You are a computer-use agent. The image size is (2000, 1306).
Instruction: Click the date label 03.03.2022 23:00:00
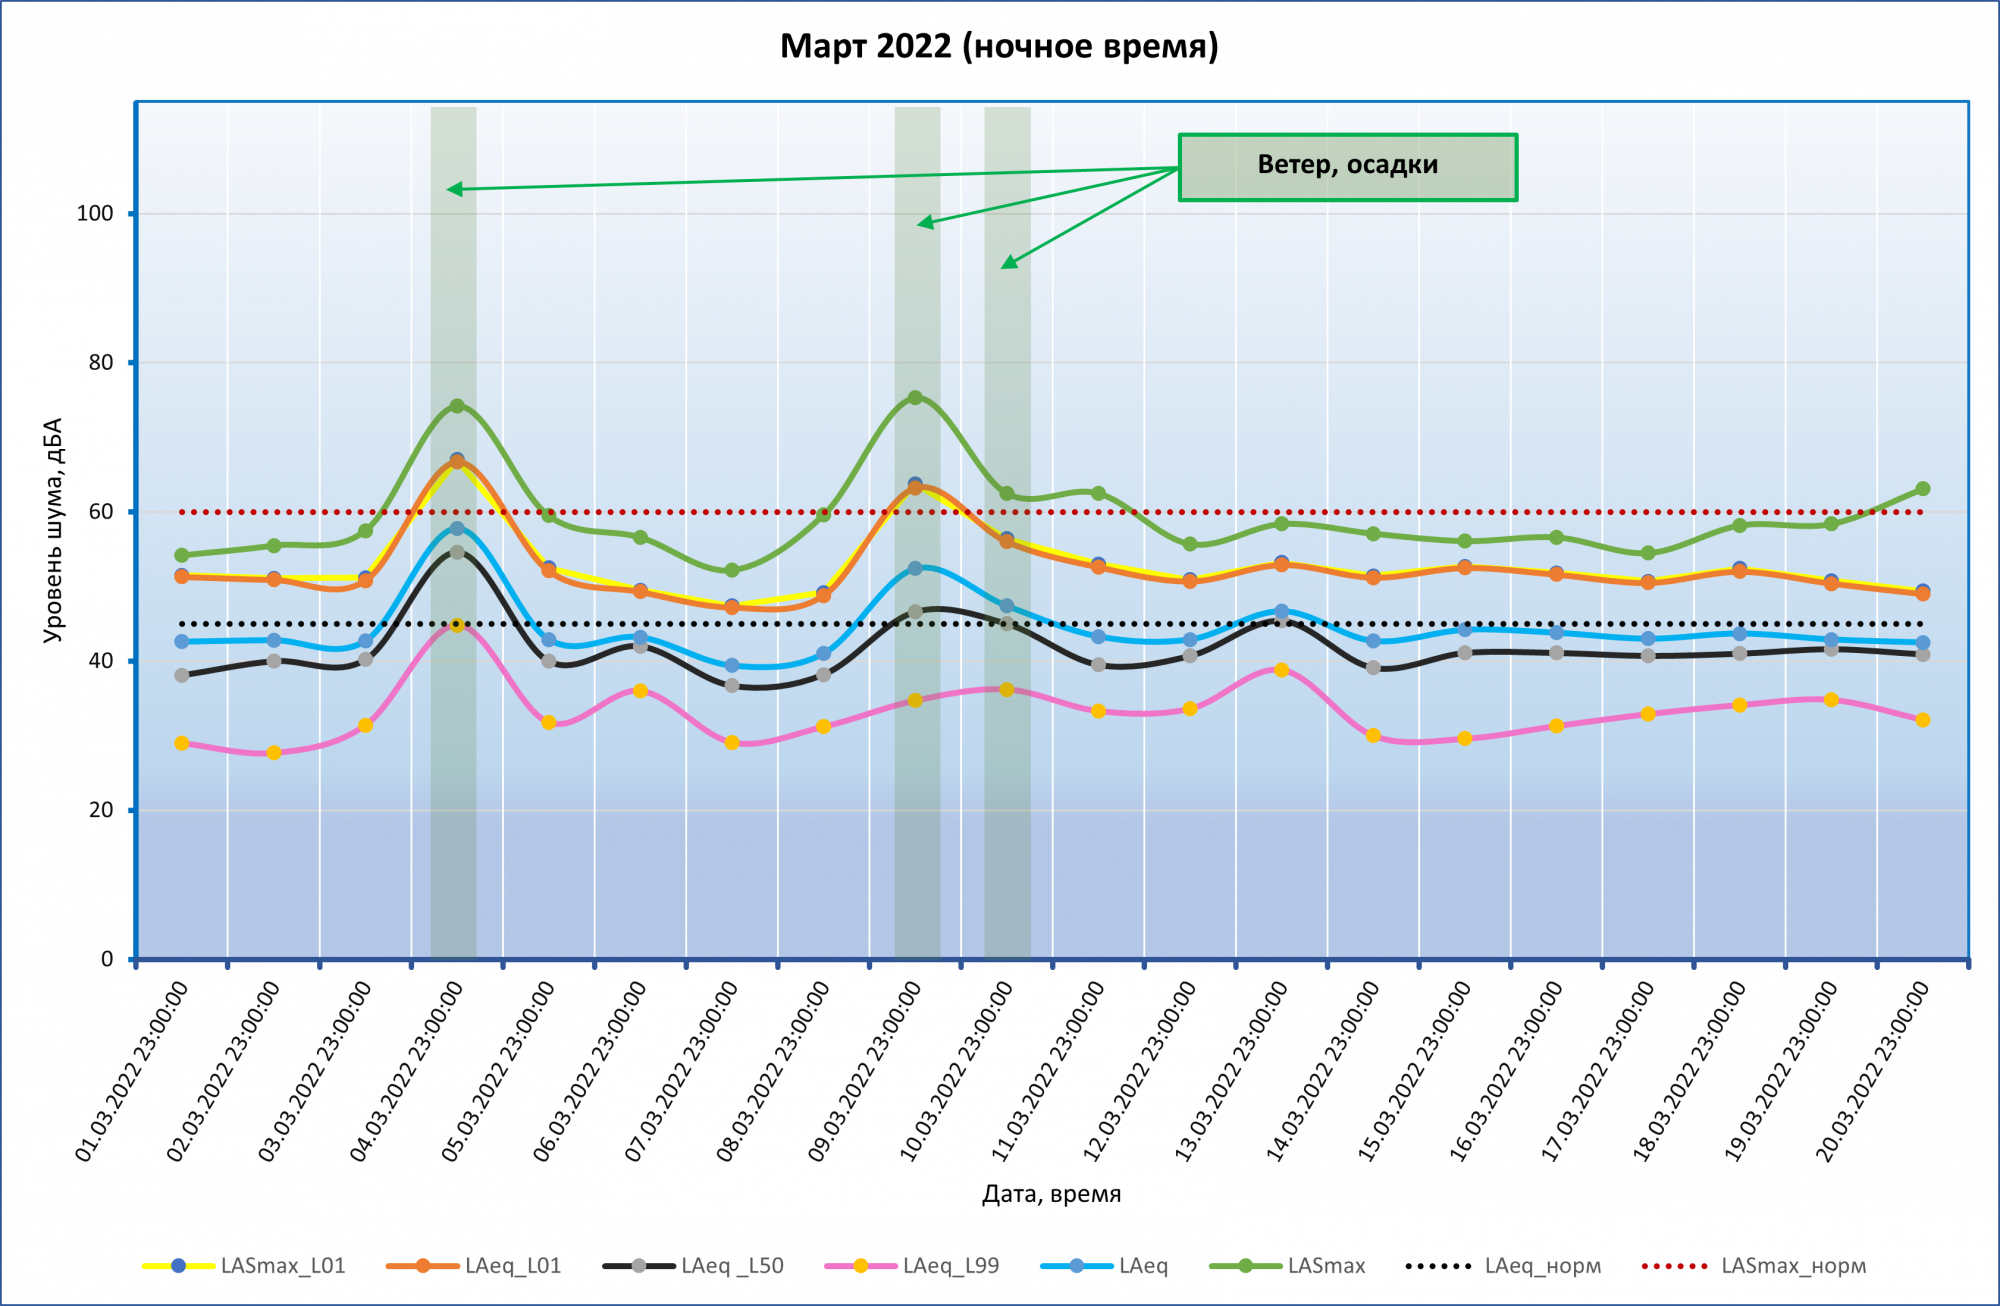point(315,1072)
